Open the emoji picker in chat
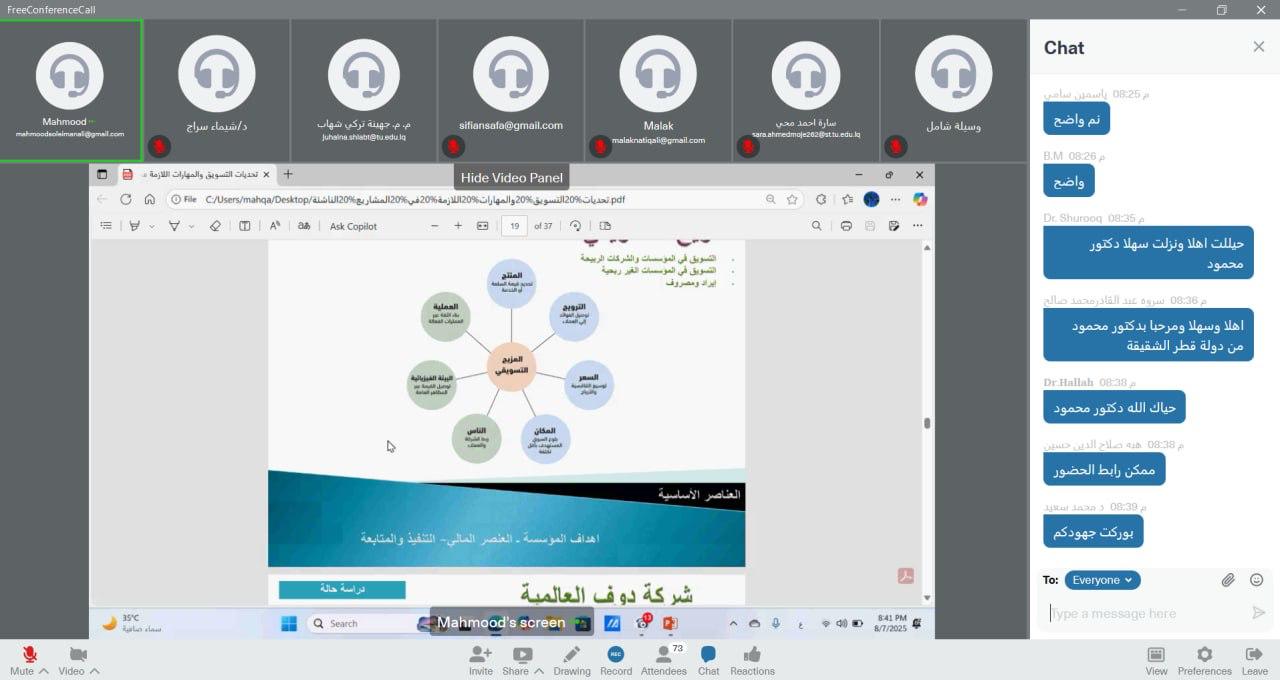The height and width of the screenshot is (680, 1280). [x=1257, y=580]
